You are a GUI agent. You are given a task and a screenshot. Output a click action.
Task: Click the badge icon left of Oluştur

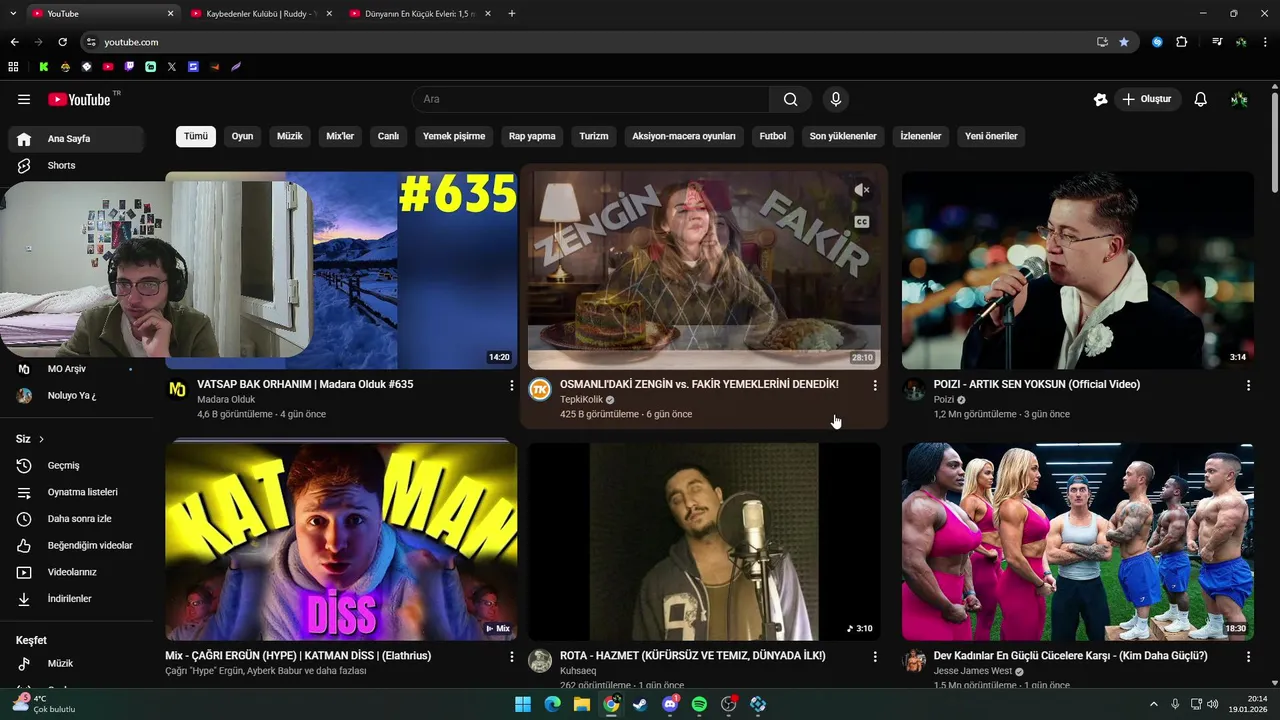click(x=1100, y=99)
